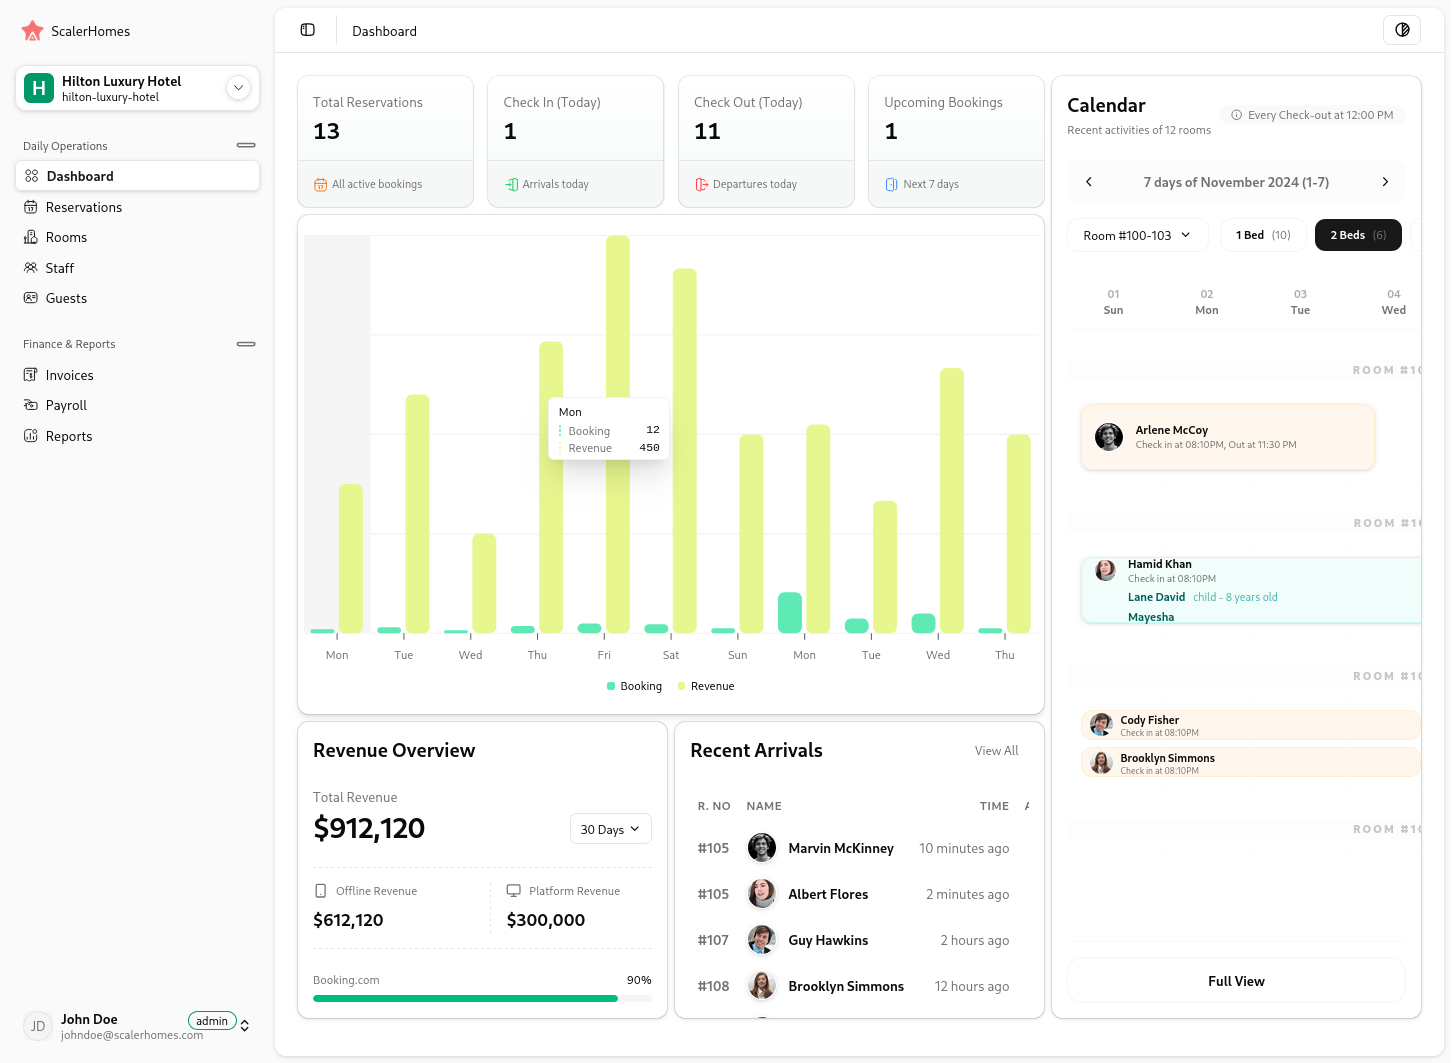Image resolution: width=1452 pixels, height=1063 pixels.
Task: Collapse the Daily Operations section
Action: pyautogui.click(x=245, y=145)
